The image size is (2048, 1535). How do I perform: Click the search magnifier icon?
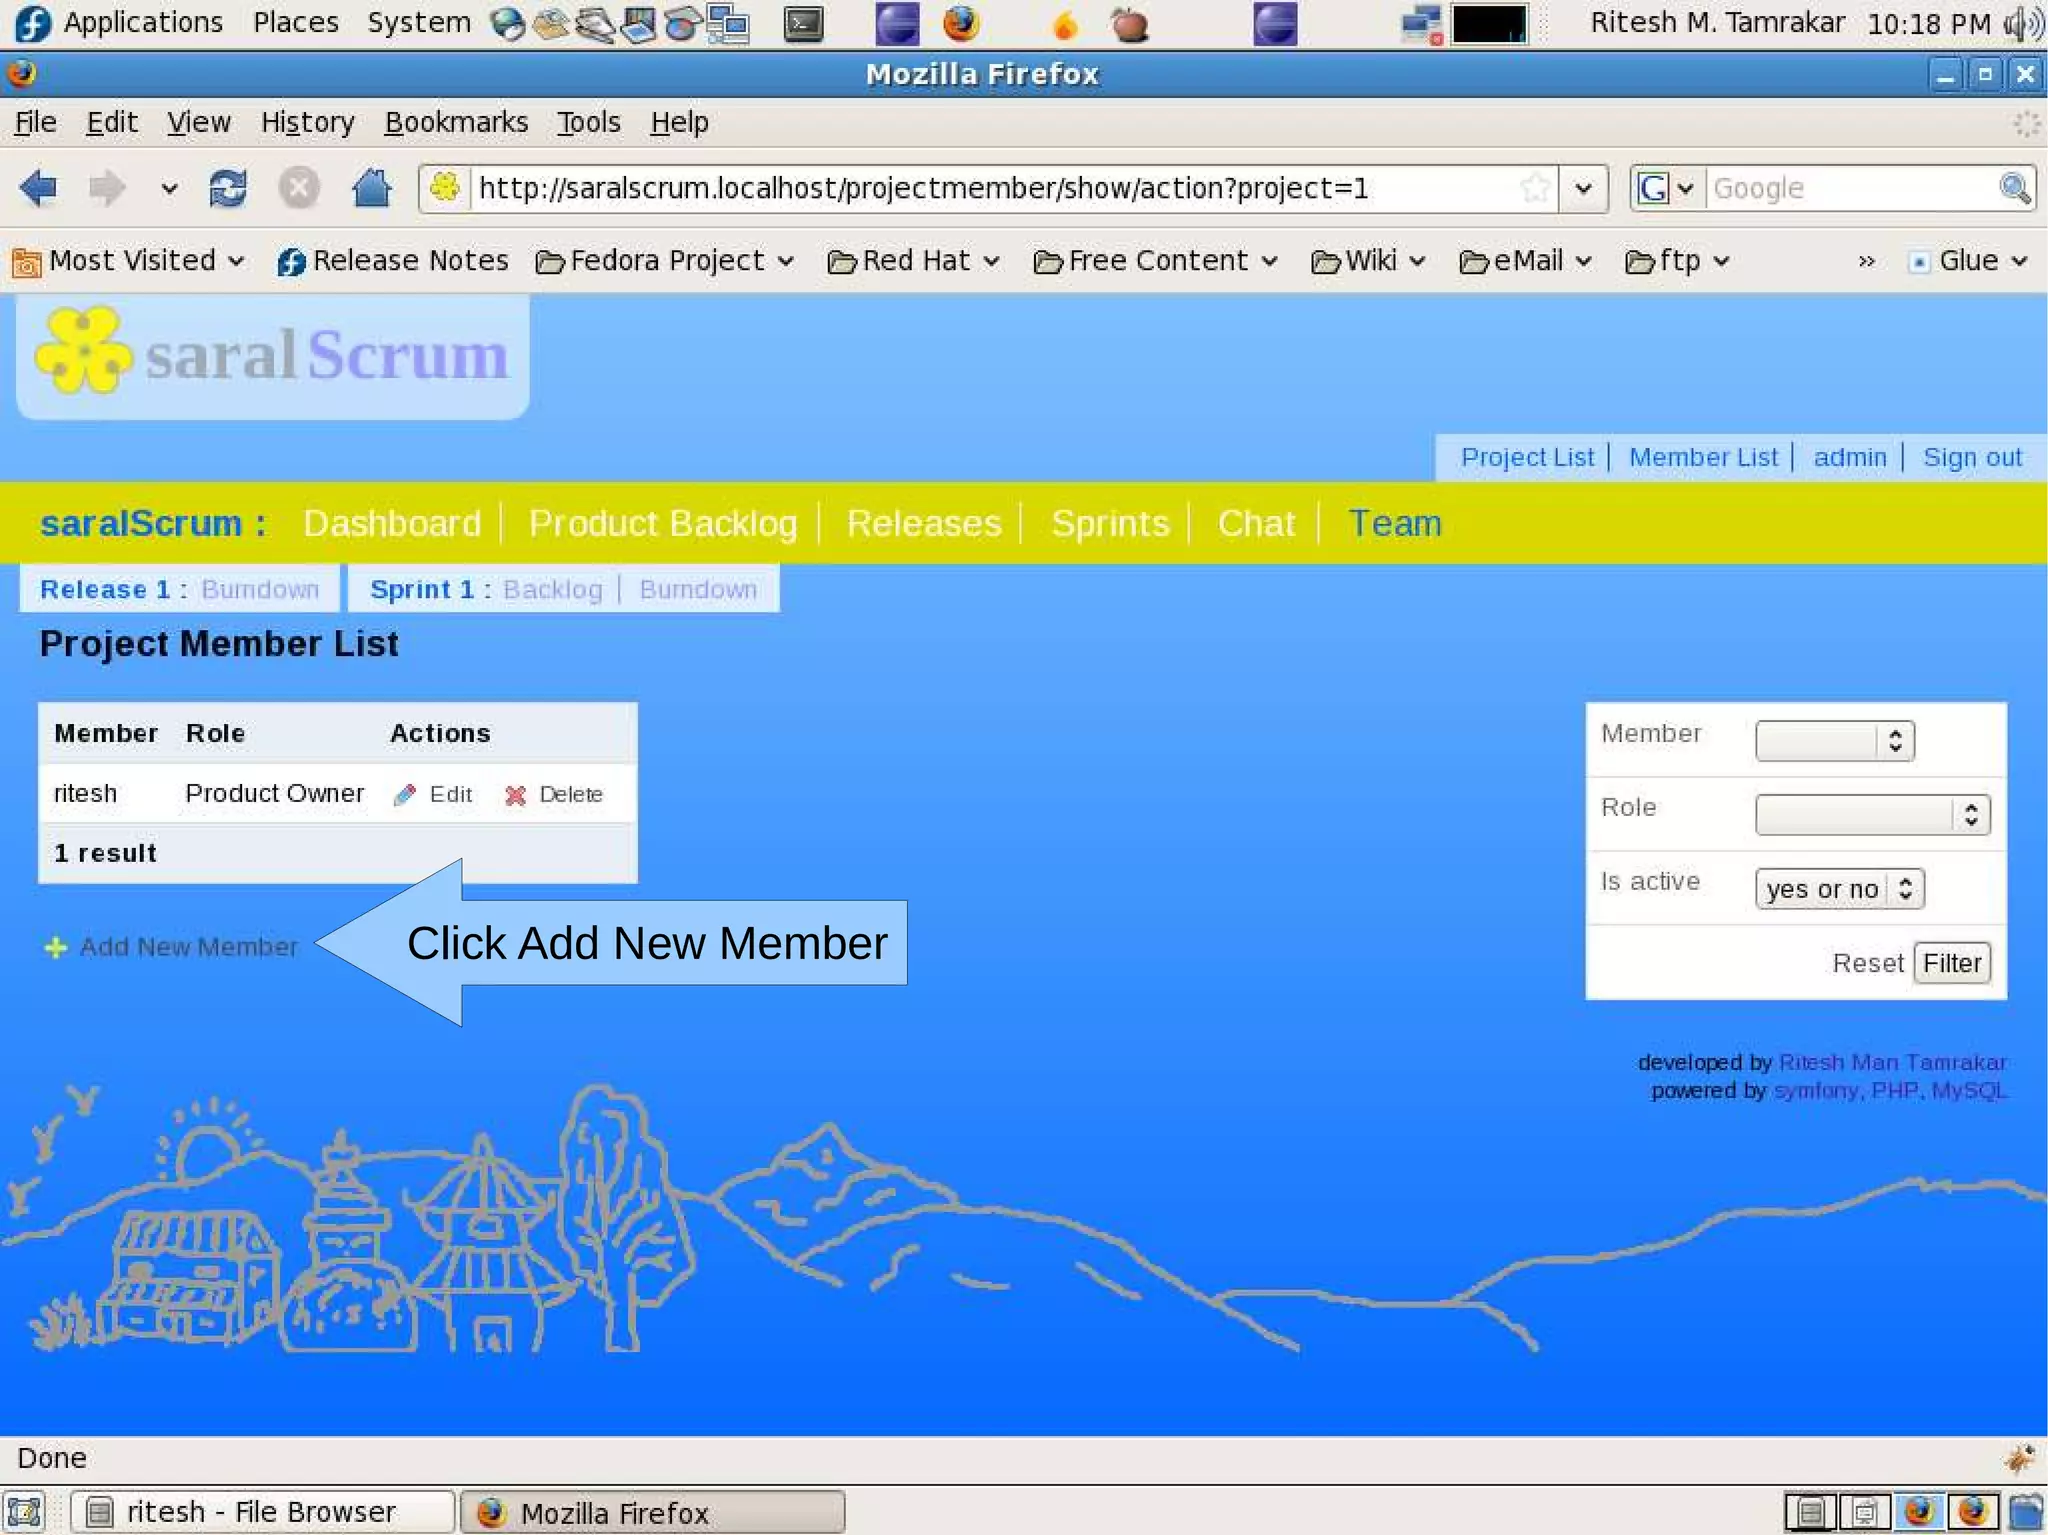point(2014,187)
